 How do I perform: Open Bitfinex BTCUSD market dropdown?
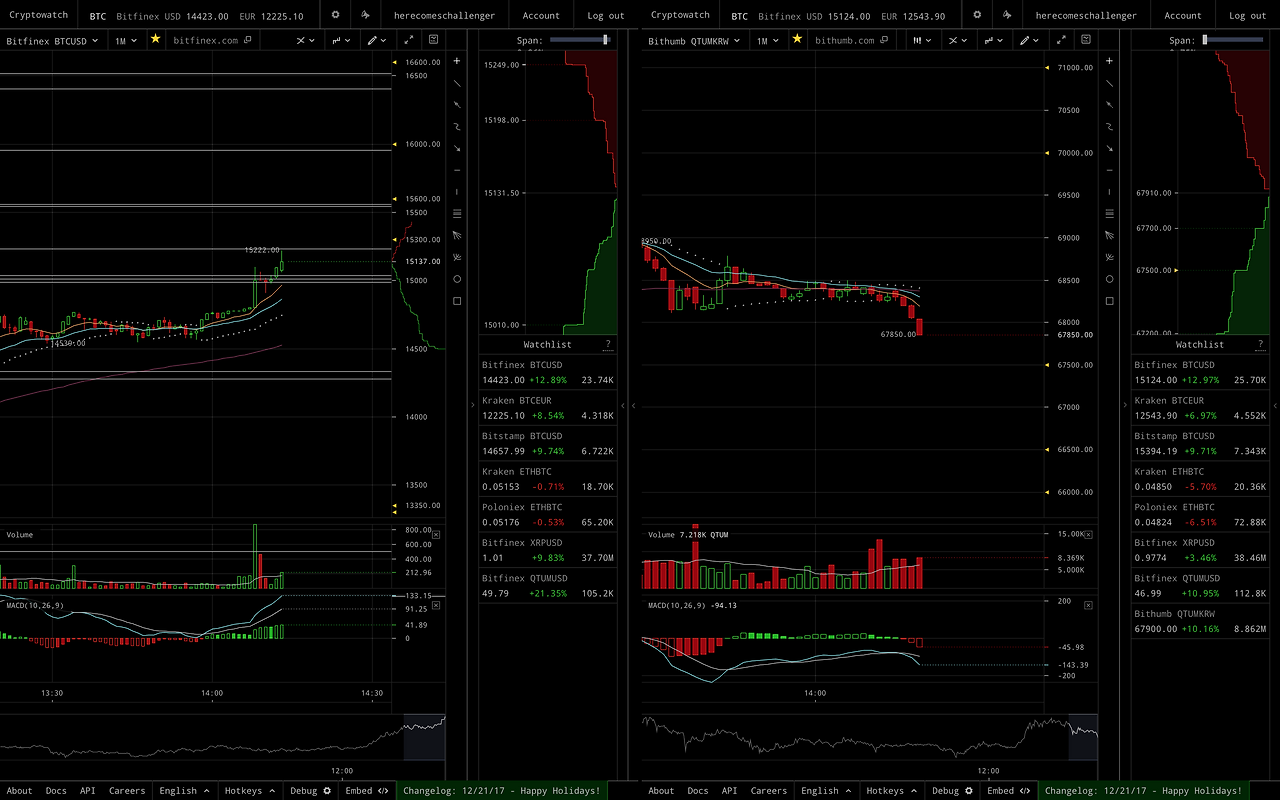coord(54,41)
